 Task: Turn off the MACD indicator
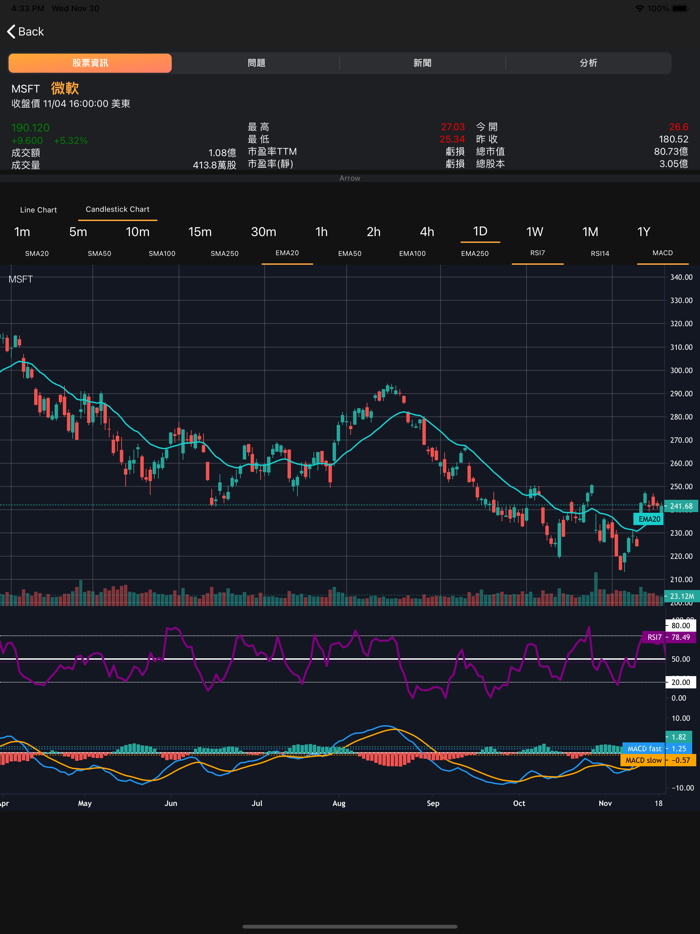pos(662,253)
